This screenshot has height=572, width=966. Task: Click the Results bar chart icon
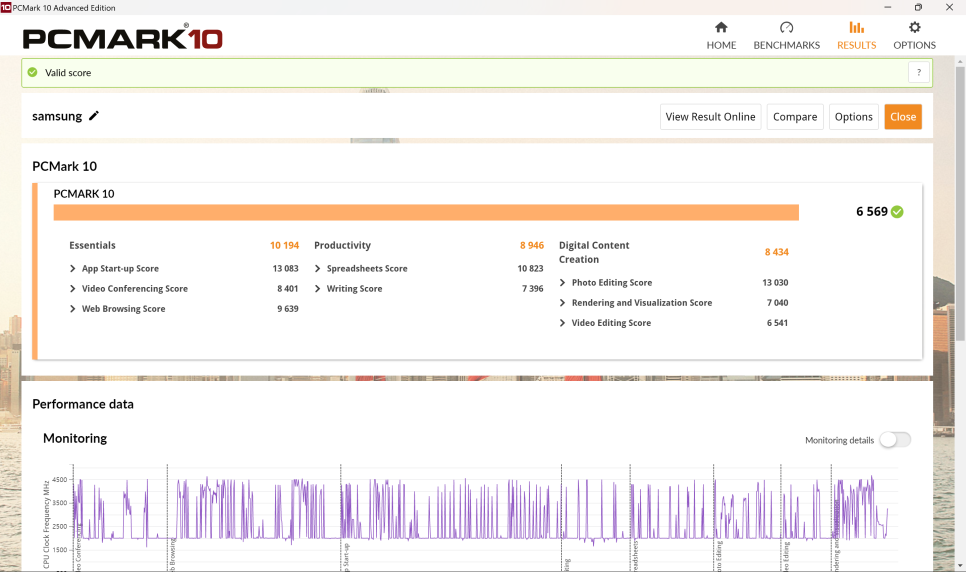point(856,27)
